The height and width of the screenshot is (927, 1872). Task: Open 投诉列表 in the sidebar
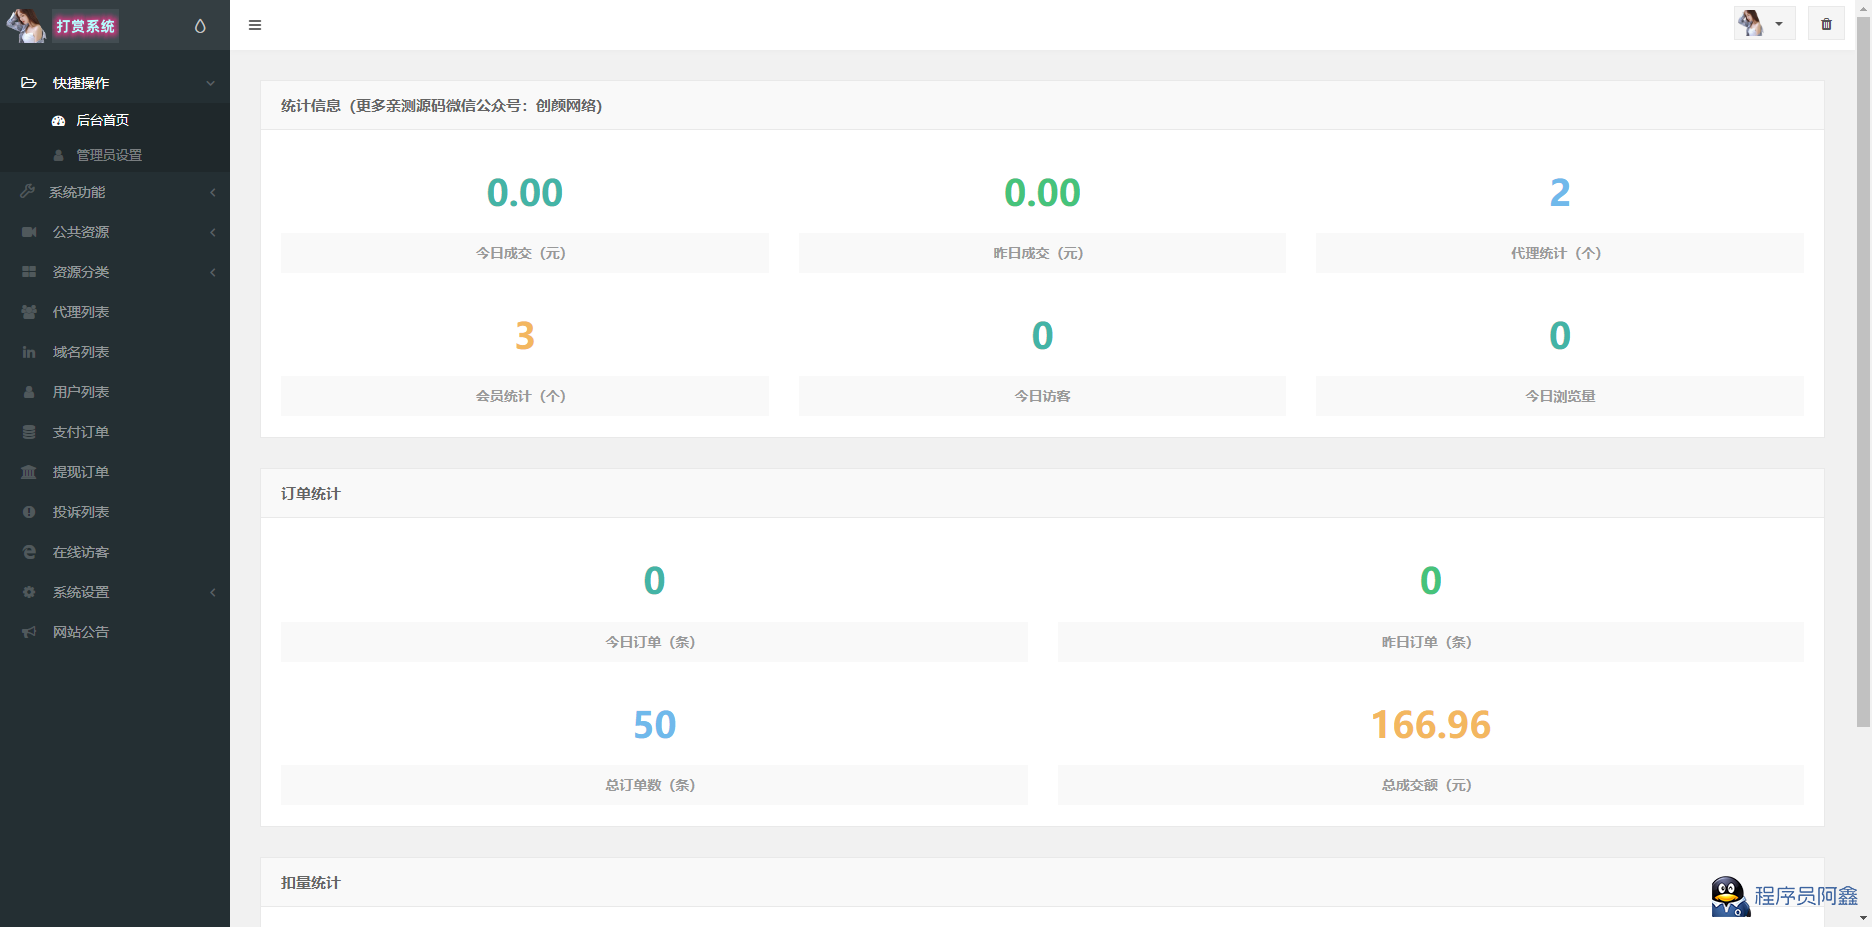81,512
